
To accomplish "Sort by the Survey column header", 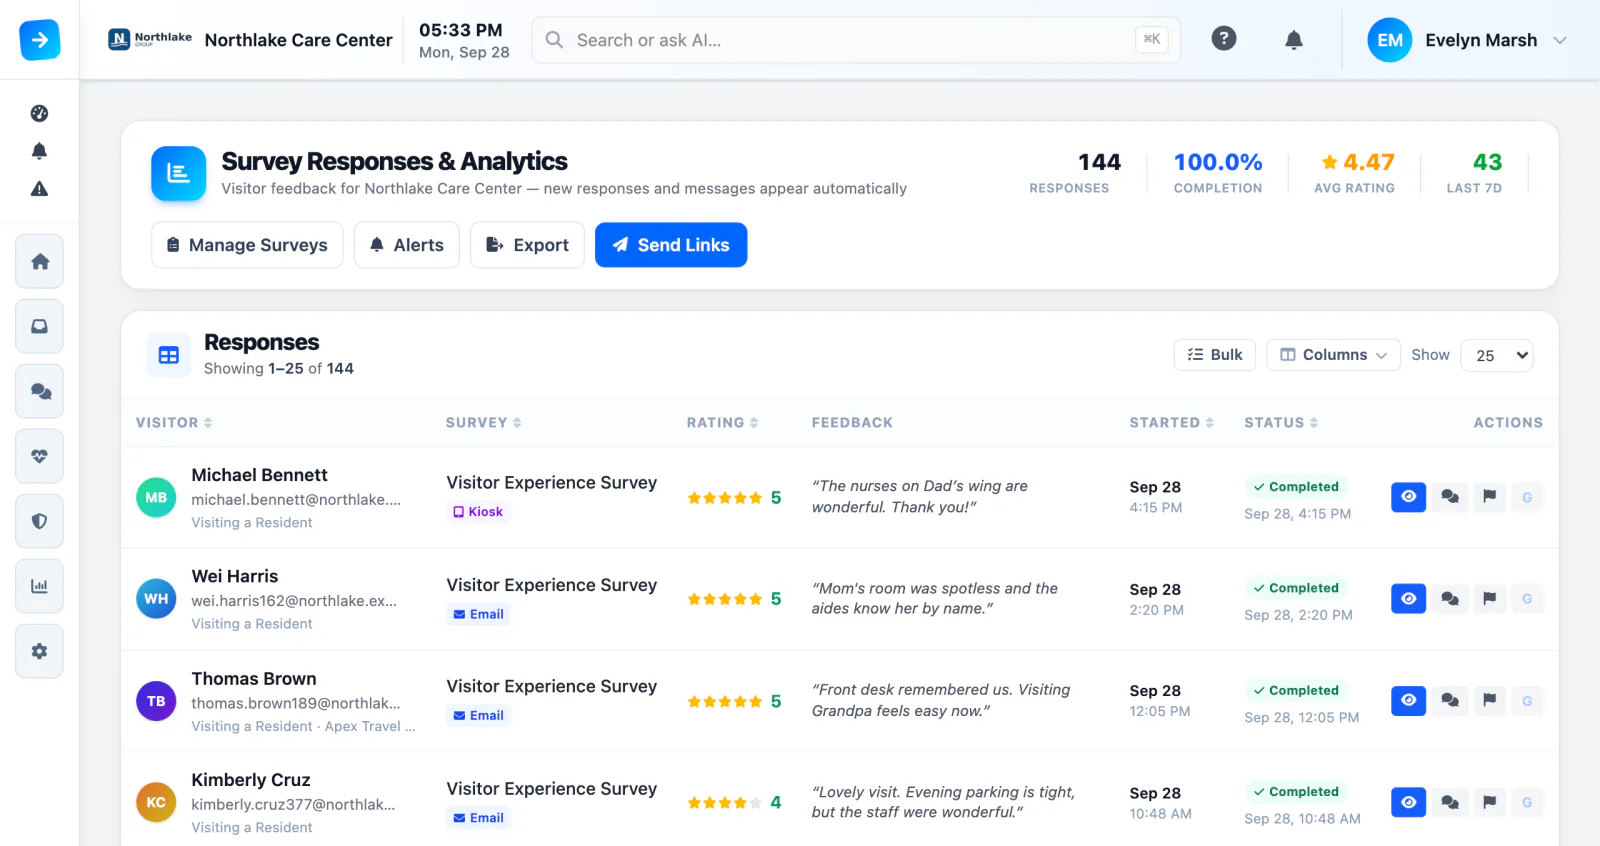I will (x=483, y=423).
